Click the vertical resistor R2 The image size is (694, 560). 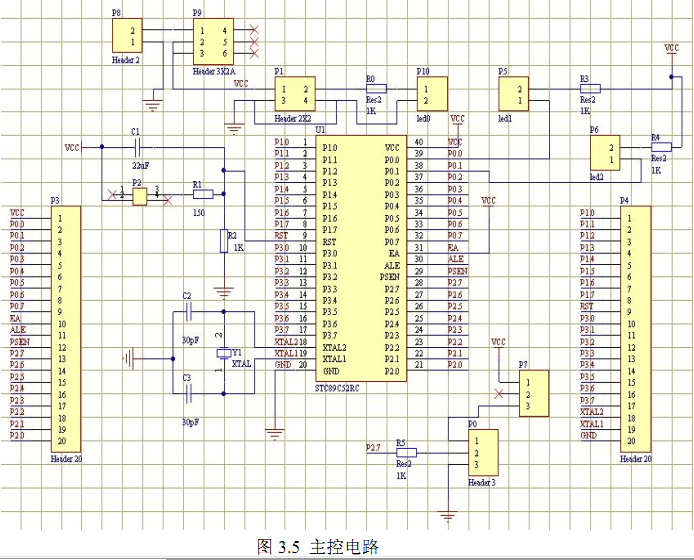pyautogui.click(x=224, y=241)
